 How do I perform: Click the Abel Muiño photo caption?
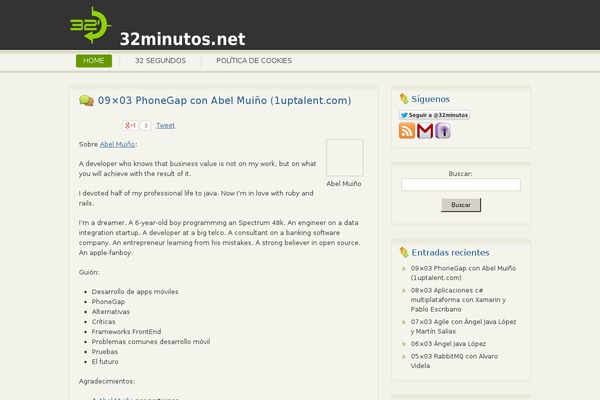[344, 184]
